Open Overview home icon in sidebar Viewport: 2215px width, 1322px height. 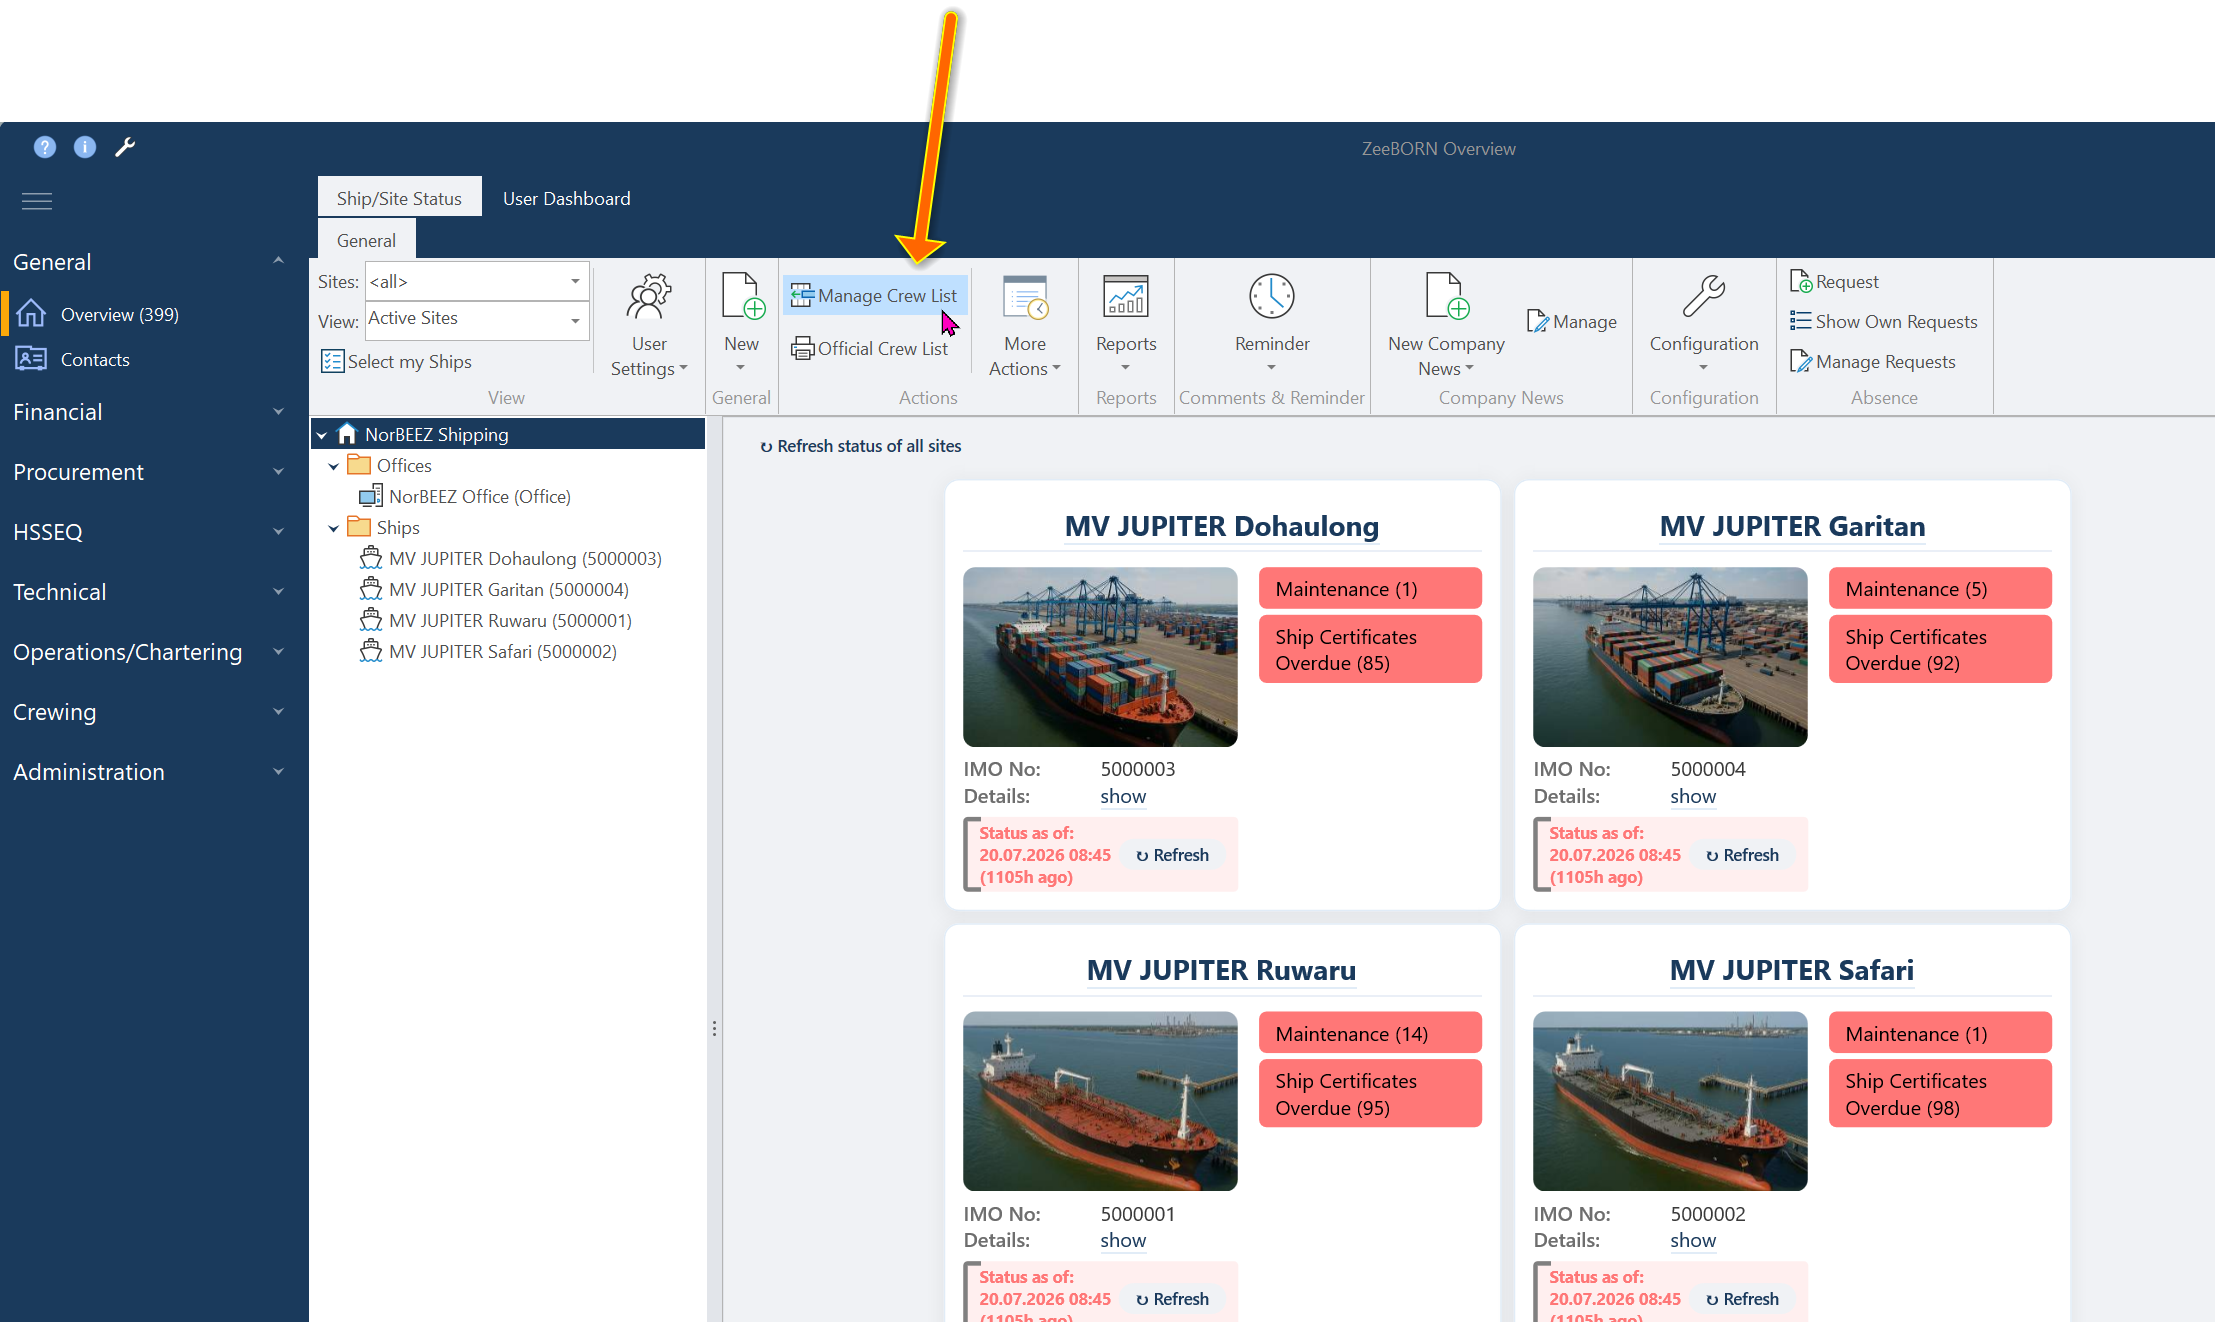pyautogui.click(x=31, y=314)
